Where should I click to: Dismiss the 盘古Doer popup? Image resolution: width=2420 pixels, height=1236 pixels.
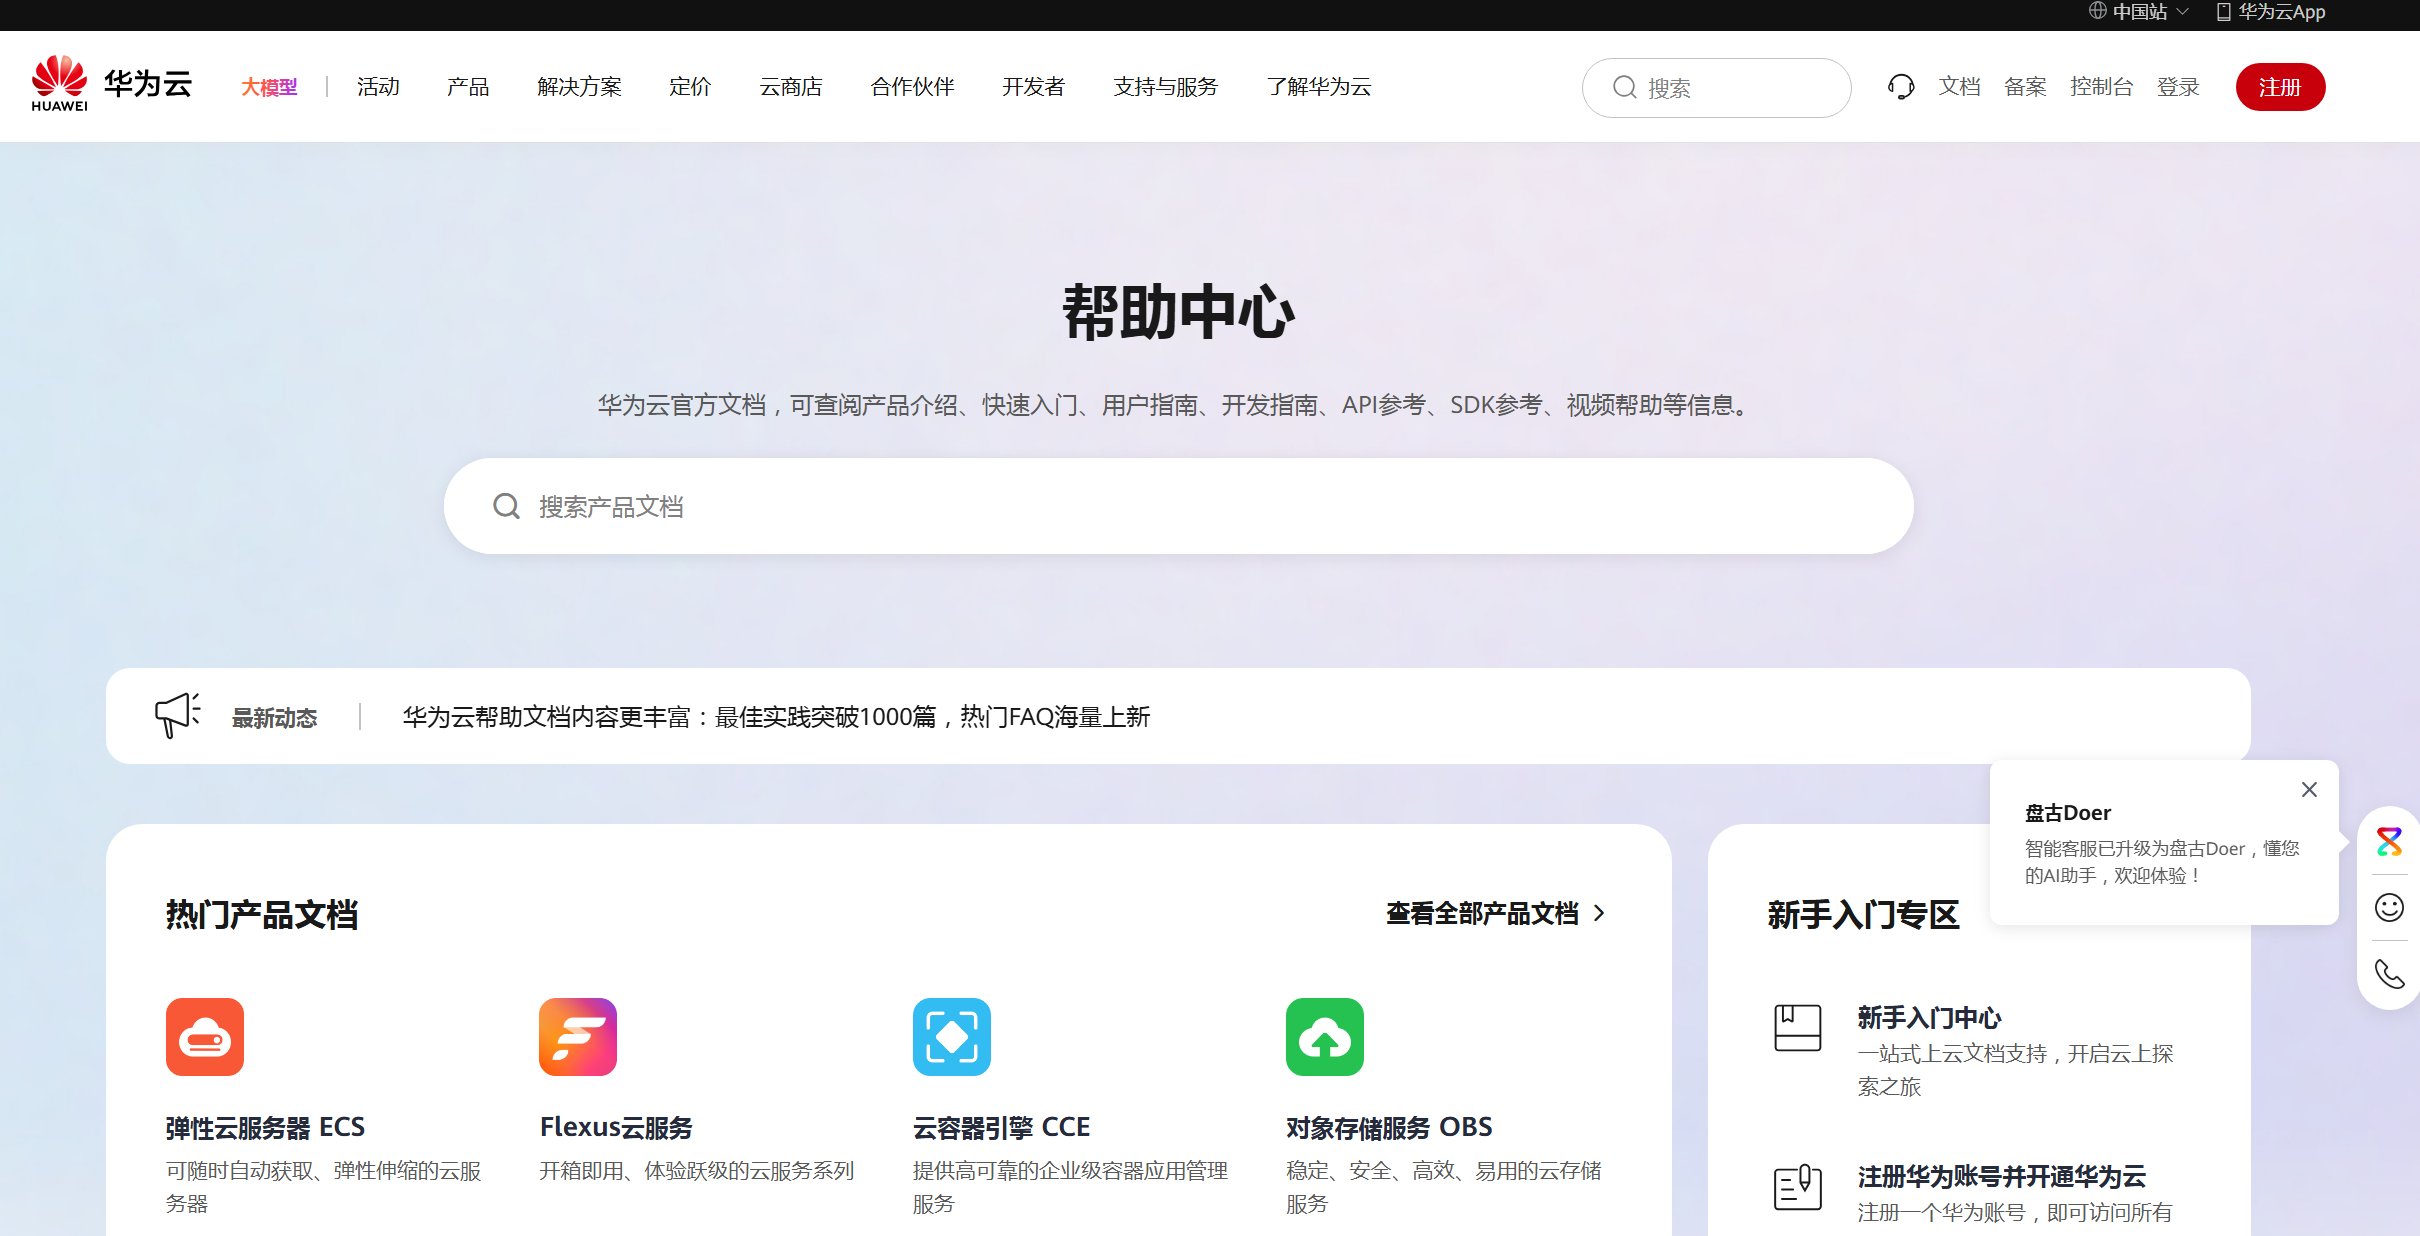pyautogui.click(x=2309, y=790)
